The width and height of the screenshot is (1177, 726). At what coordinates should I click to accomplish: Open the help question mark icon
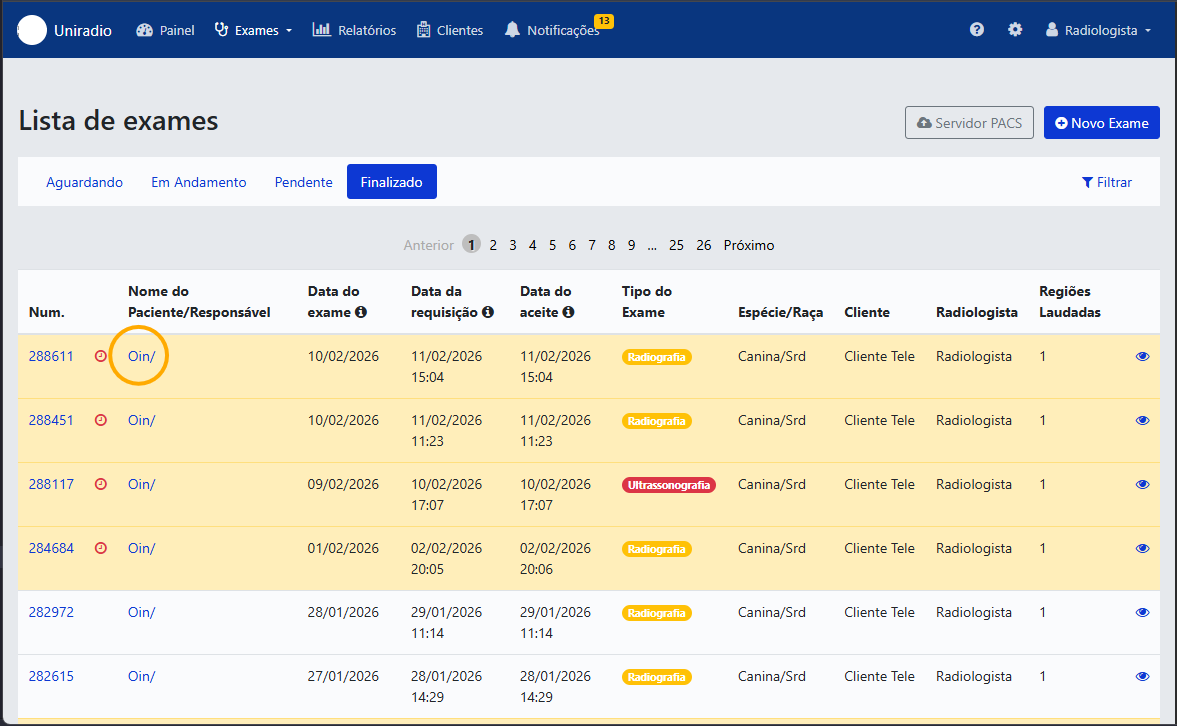[x=977, y=29]
